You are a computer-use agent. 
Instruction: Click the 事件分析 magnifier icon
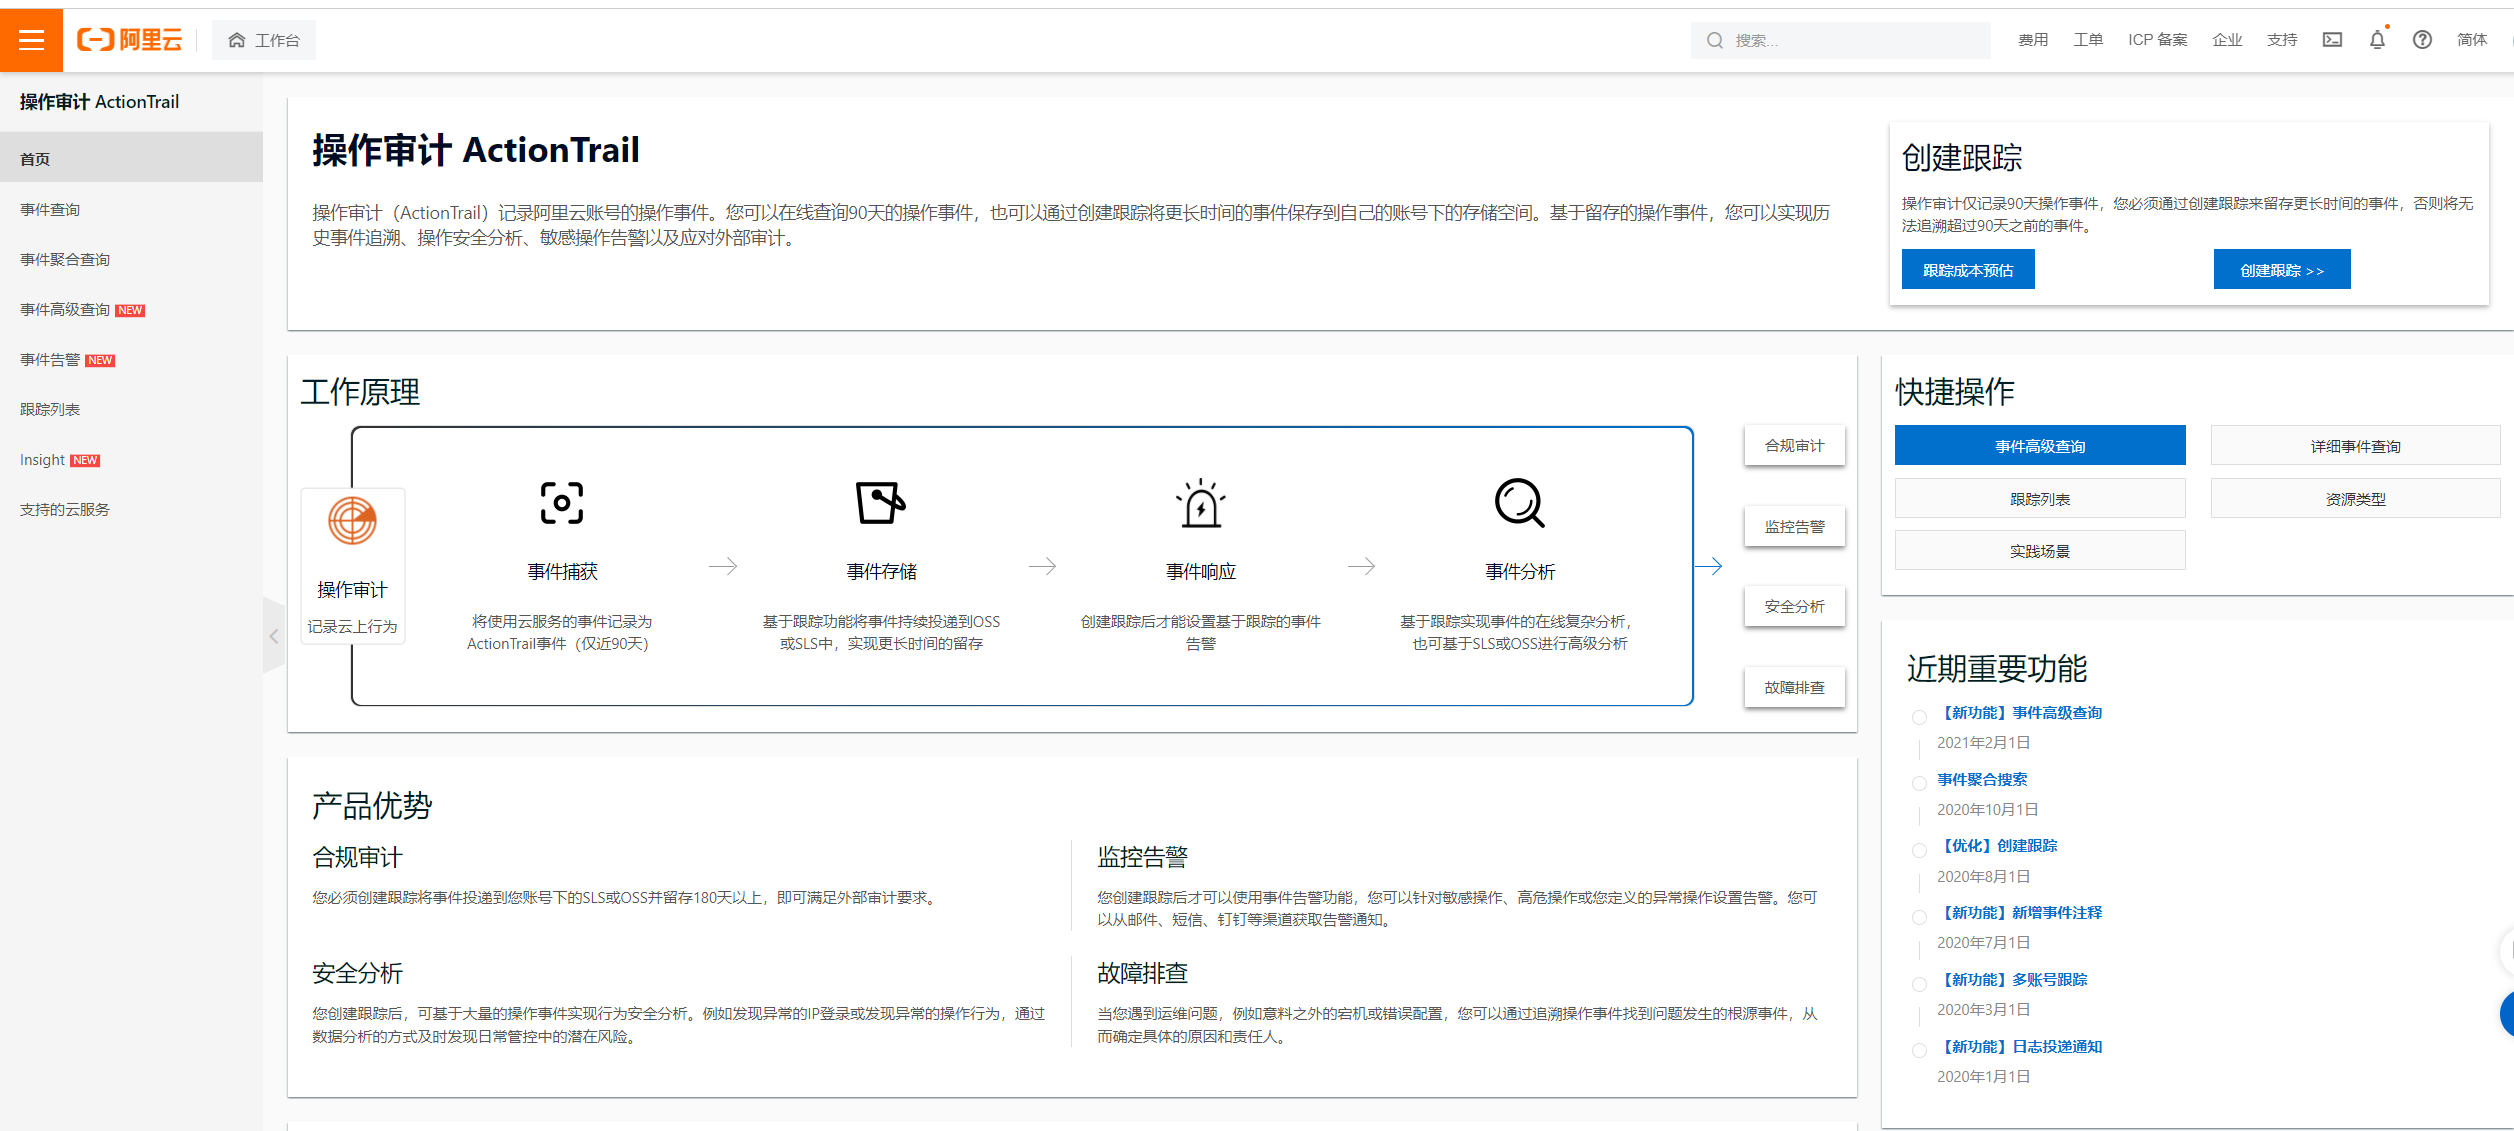pos(1519,502)
